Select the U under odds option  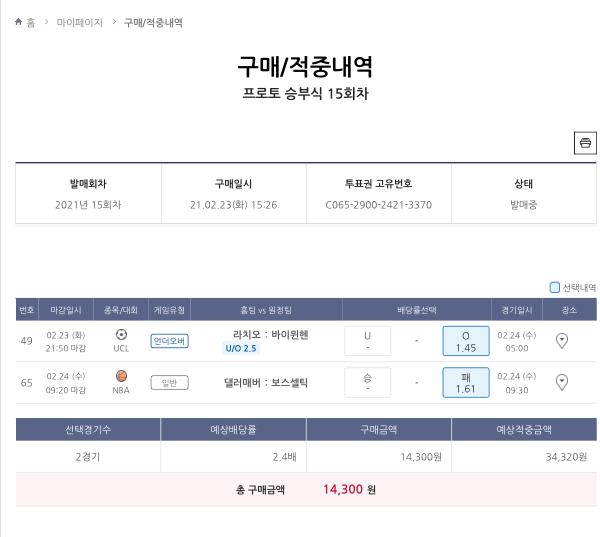(x=367, y=341)
